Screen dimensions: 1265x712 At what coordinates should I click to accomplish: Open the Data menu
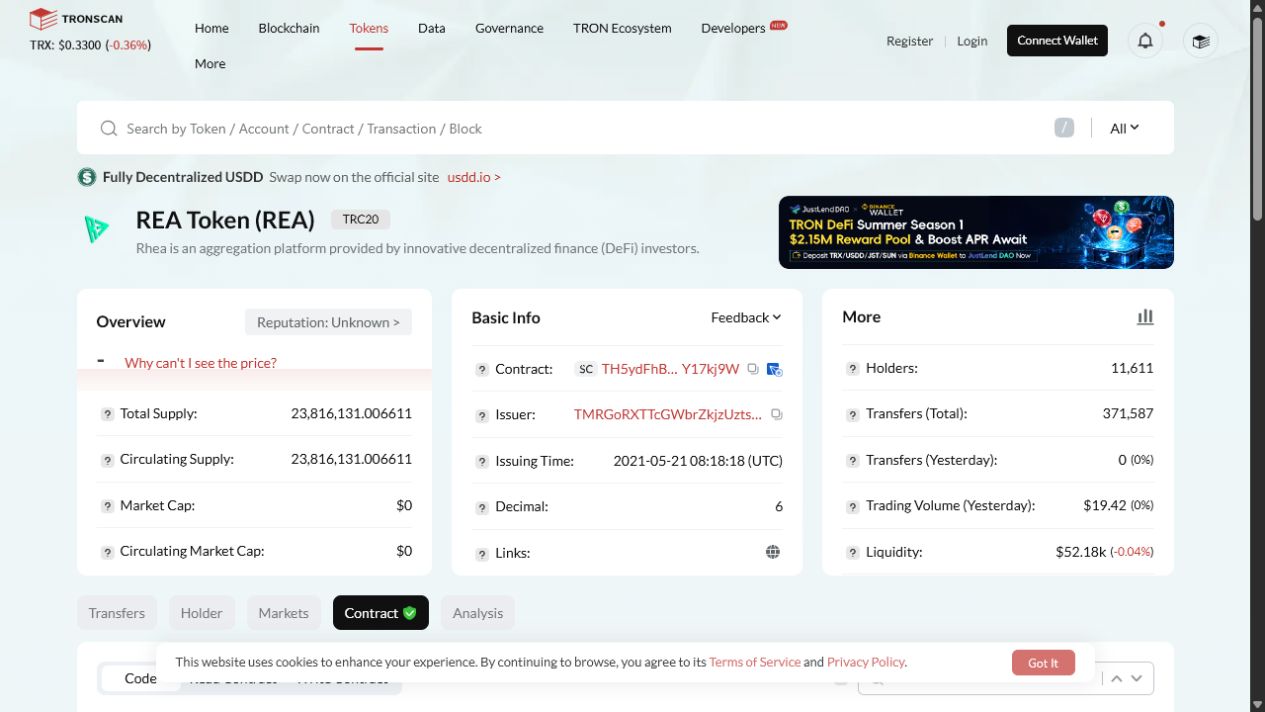432,28
